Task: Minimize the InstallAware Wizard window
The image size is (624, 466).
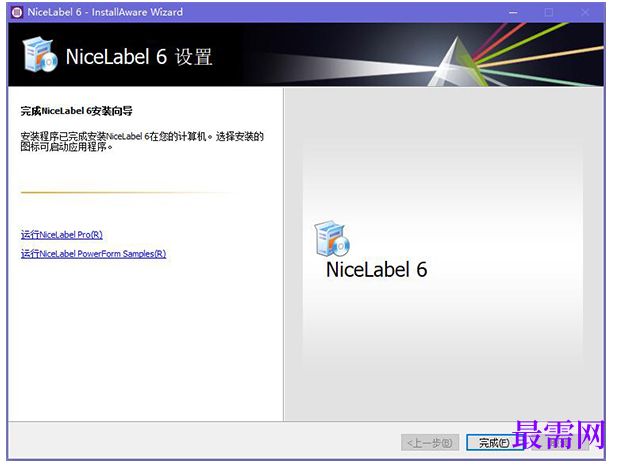Action: coord(513,13)
